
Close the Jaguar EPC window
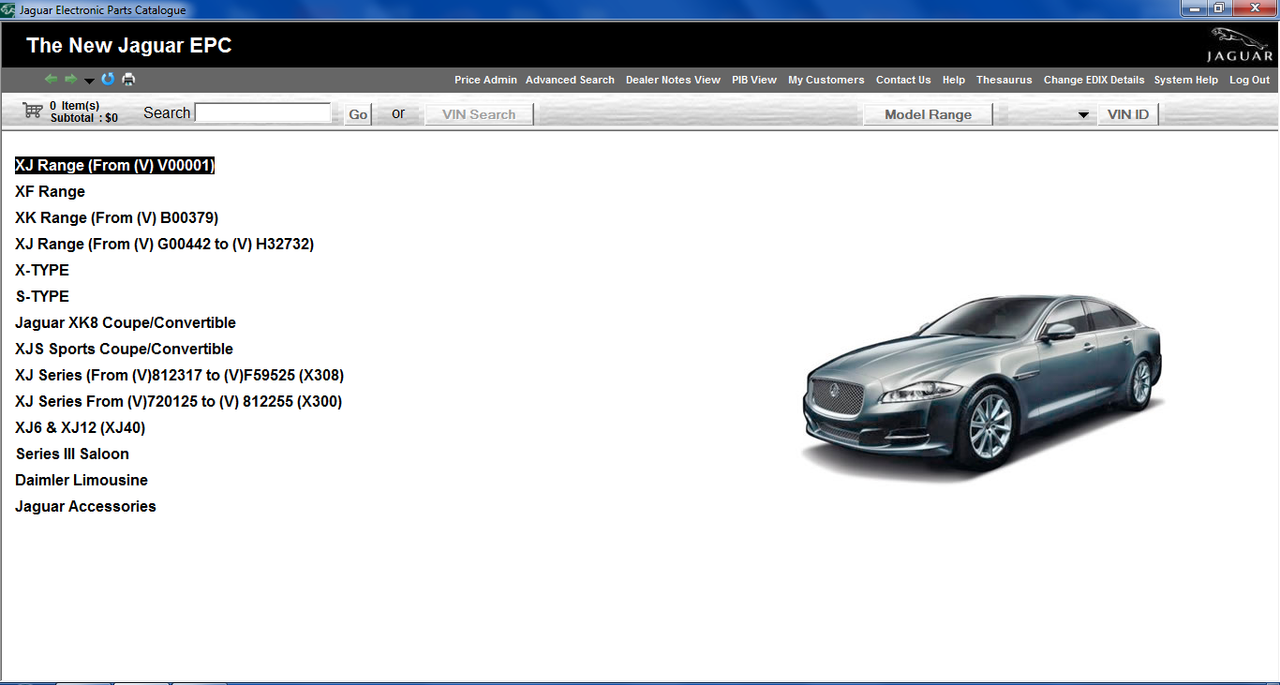point(1254,9)
